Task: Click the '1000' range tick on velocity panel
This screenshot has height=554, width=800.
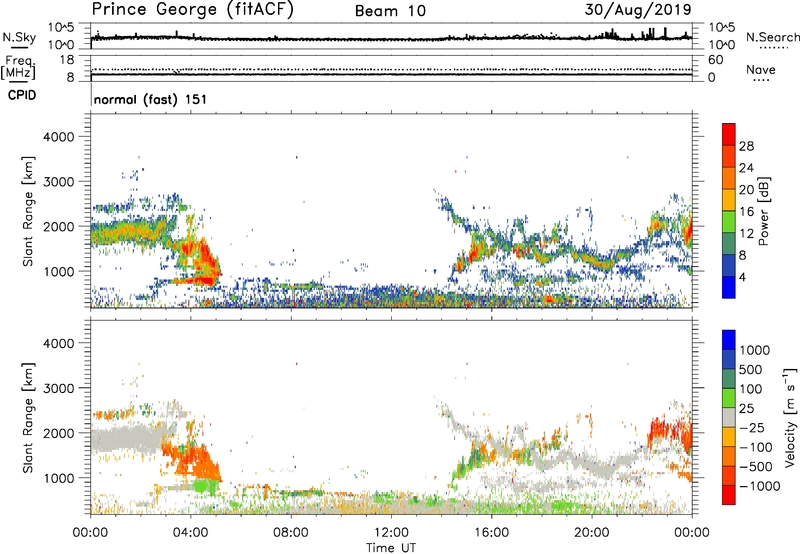Action: pos(58,478)
